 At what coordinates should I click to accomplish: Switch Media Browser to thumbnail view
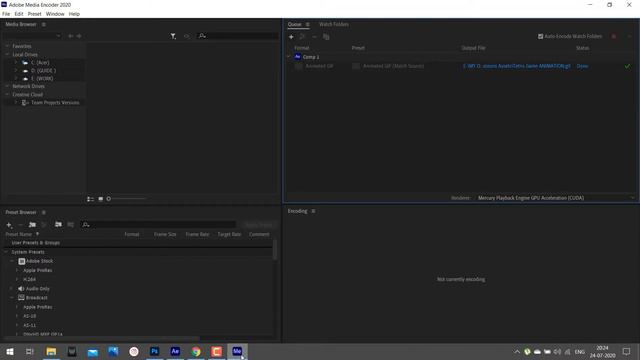[x=100, y=199]
